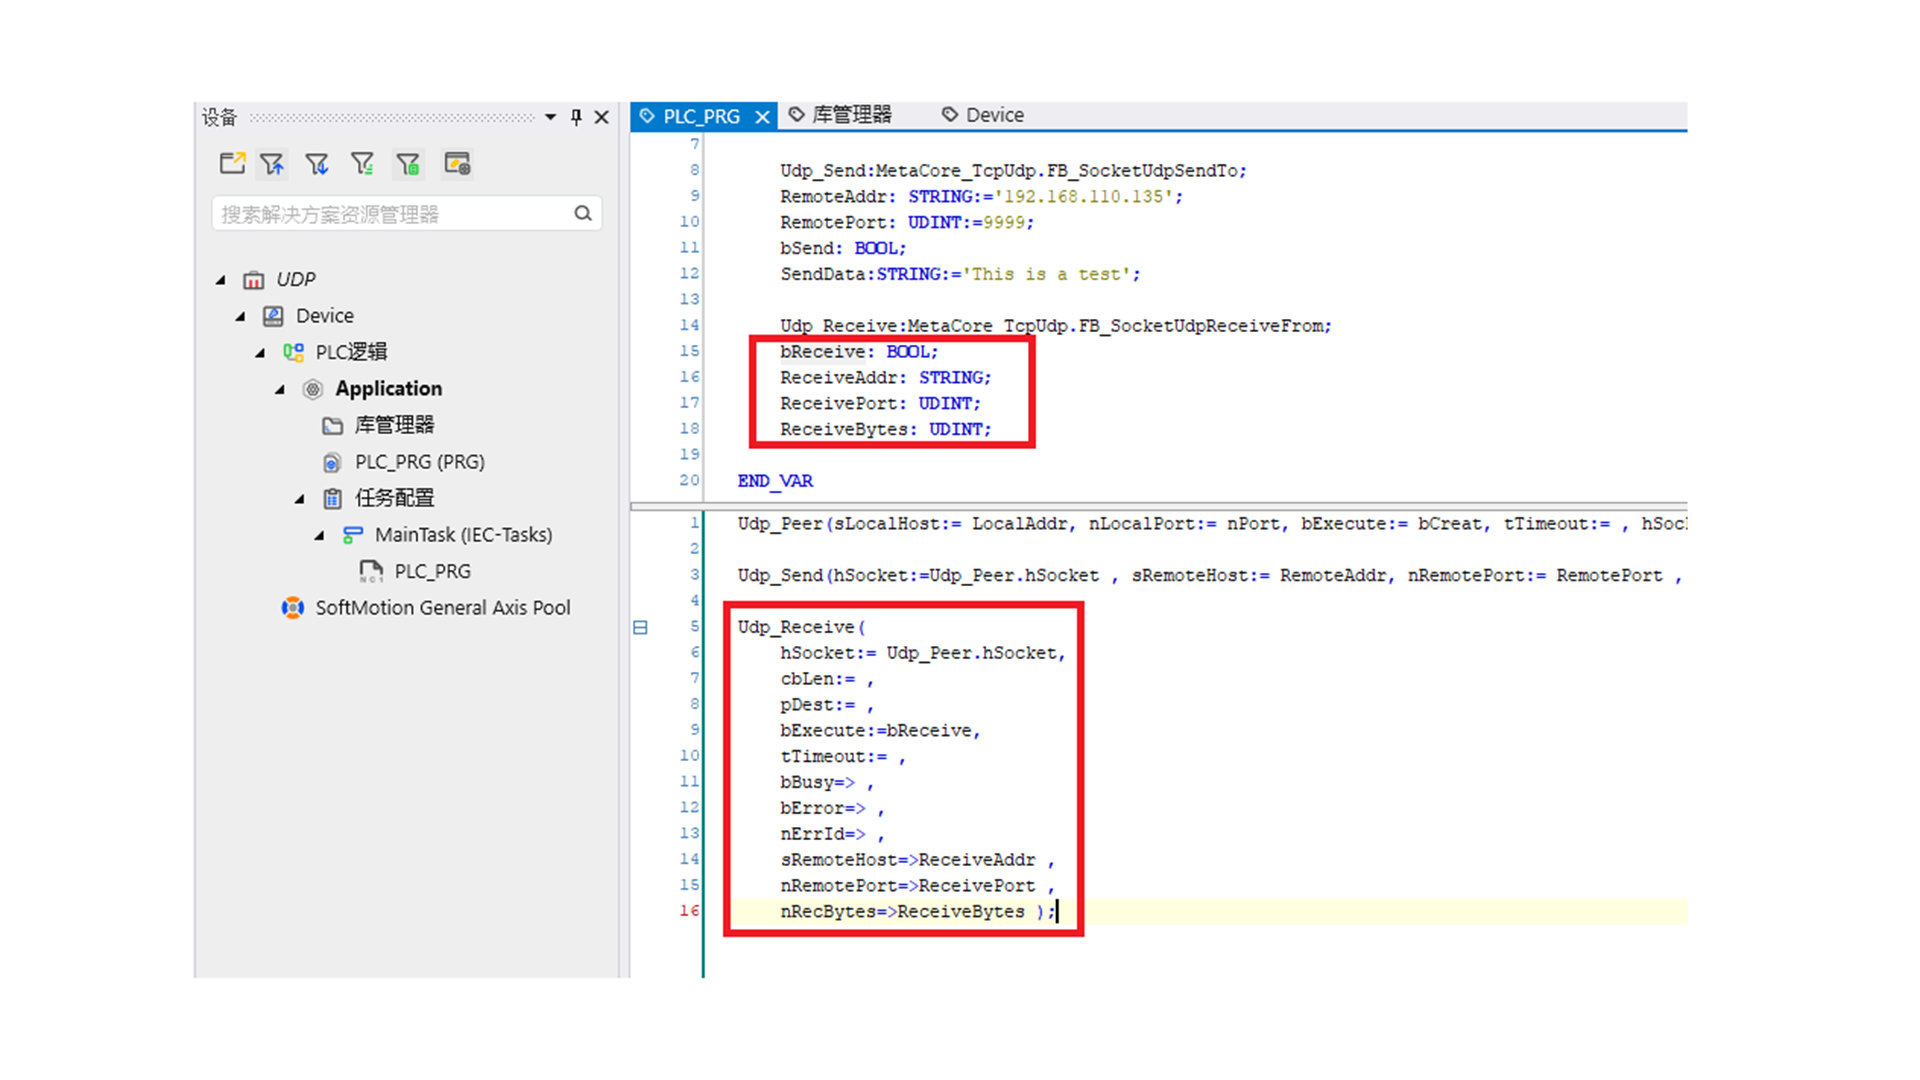Focus the 搜索解决方案资源管理器 search field
1920x1080 pixels.
pos(407,214)
